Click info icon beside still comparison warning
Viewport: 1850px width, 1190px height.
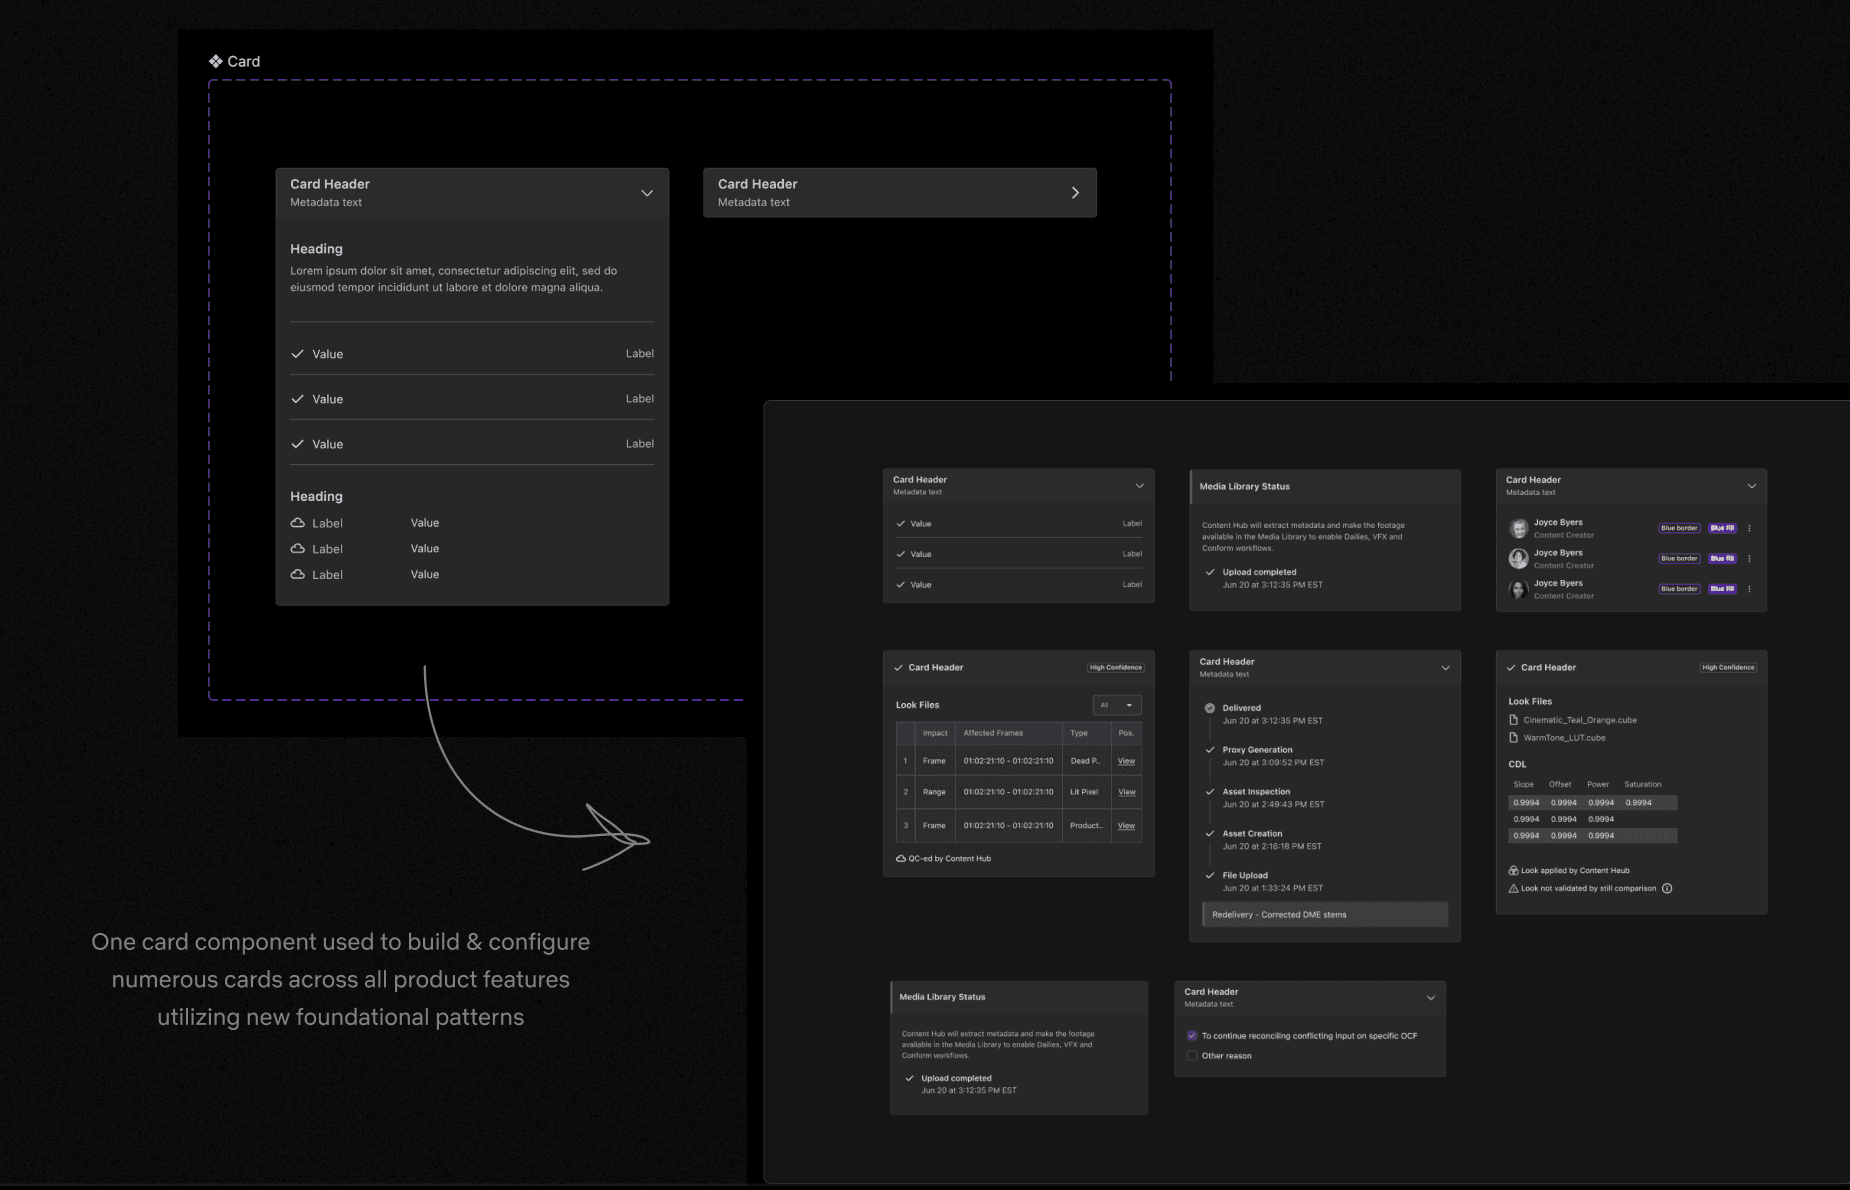(1667, 888)
